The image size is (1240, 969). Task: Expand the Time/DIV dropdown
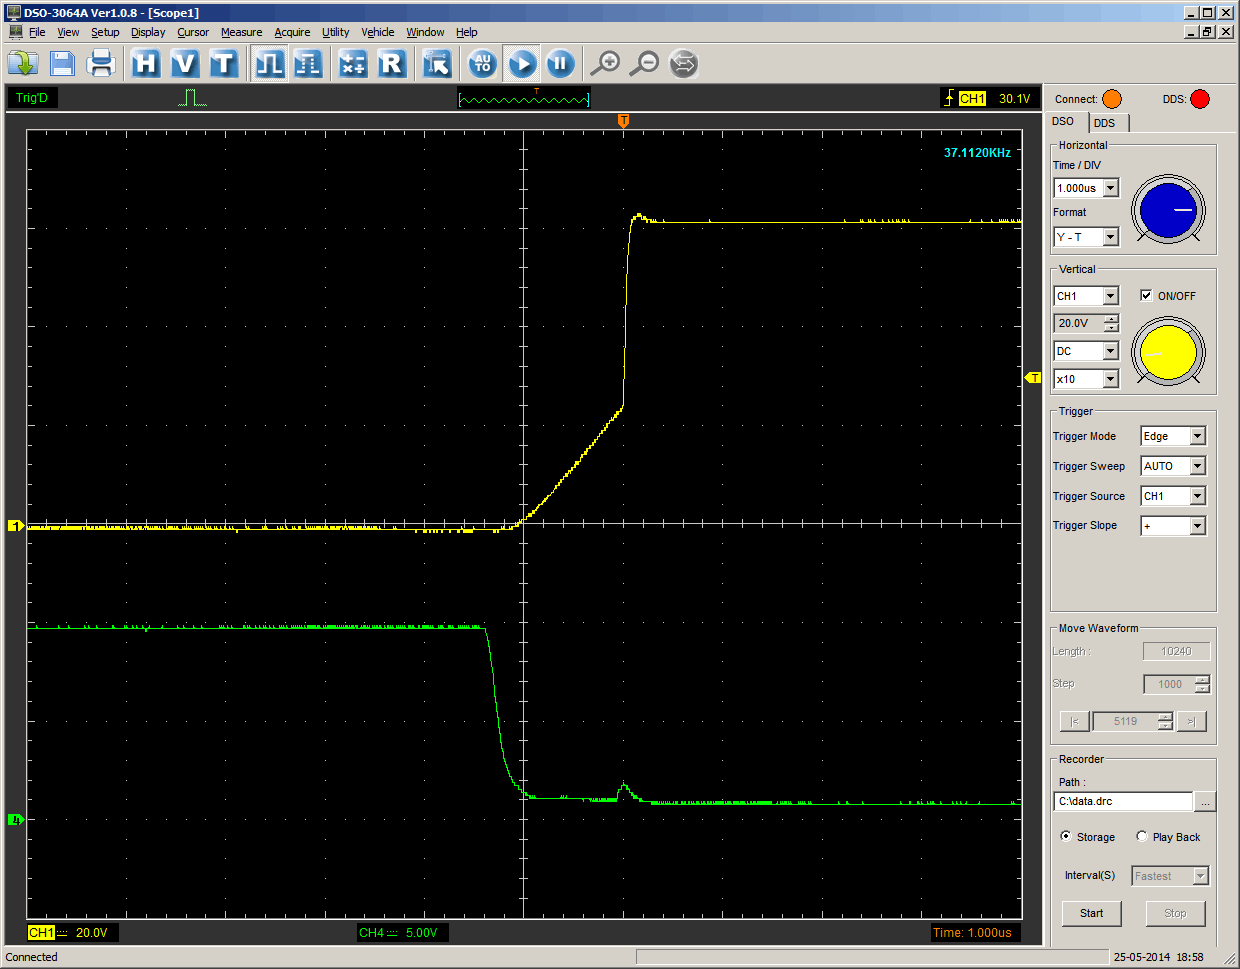tap(1110, 188)
